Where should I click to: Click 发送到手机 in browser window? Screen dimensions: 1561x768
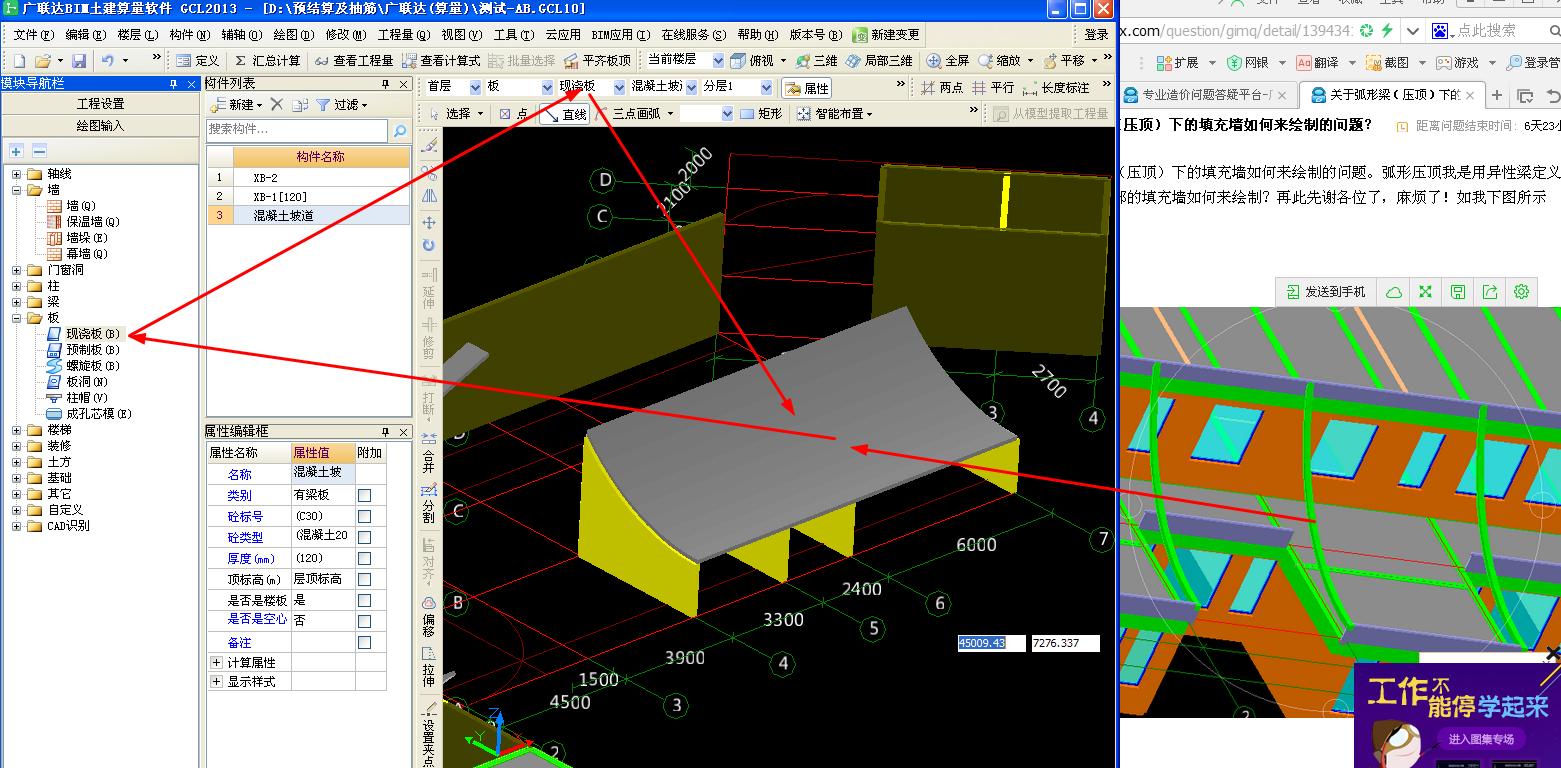(1326, 292)
